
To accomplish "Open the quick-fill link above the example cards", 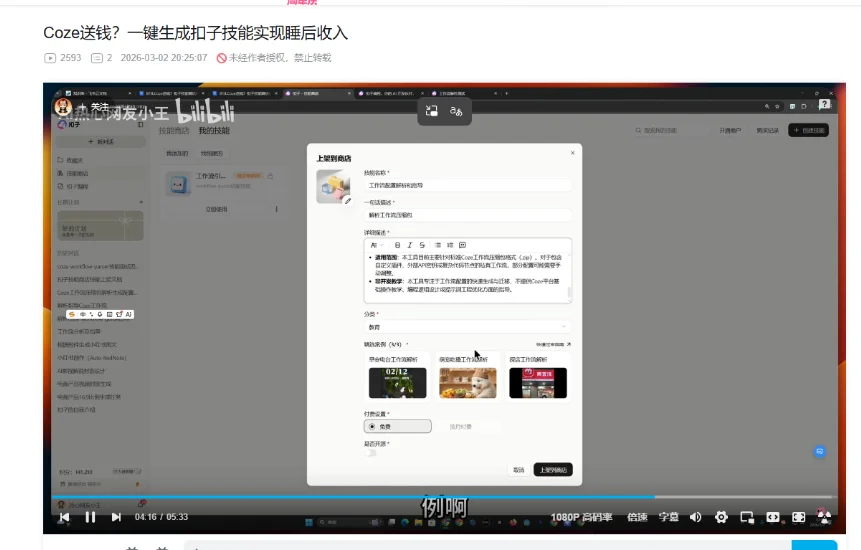I will point(554,345).
